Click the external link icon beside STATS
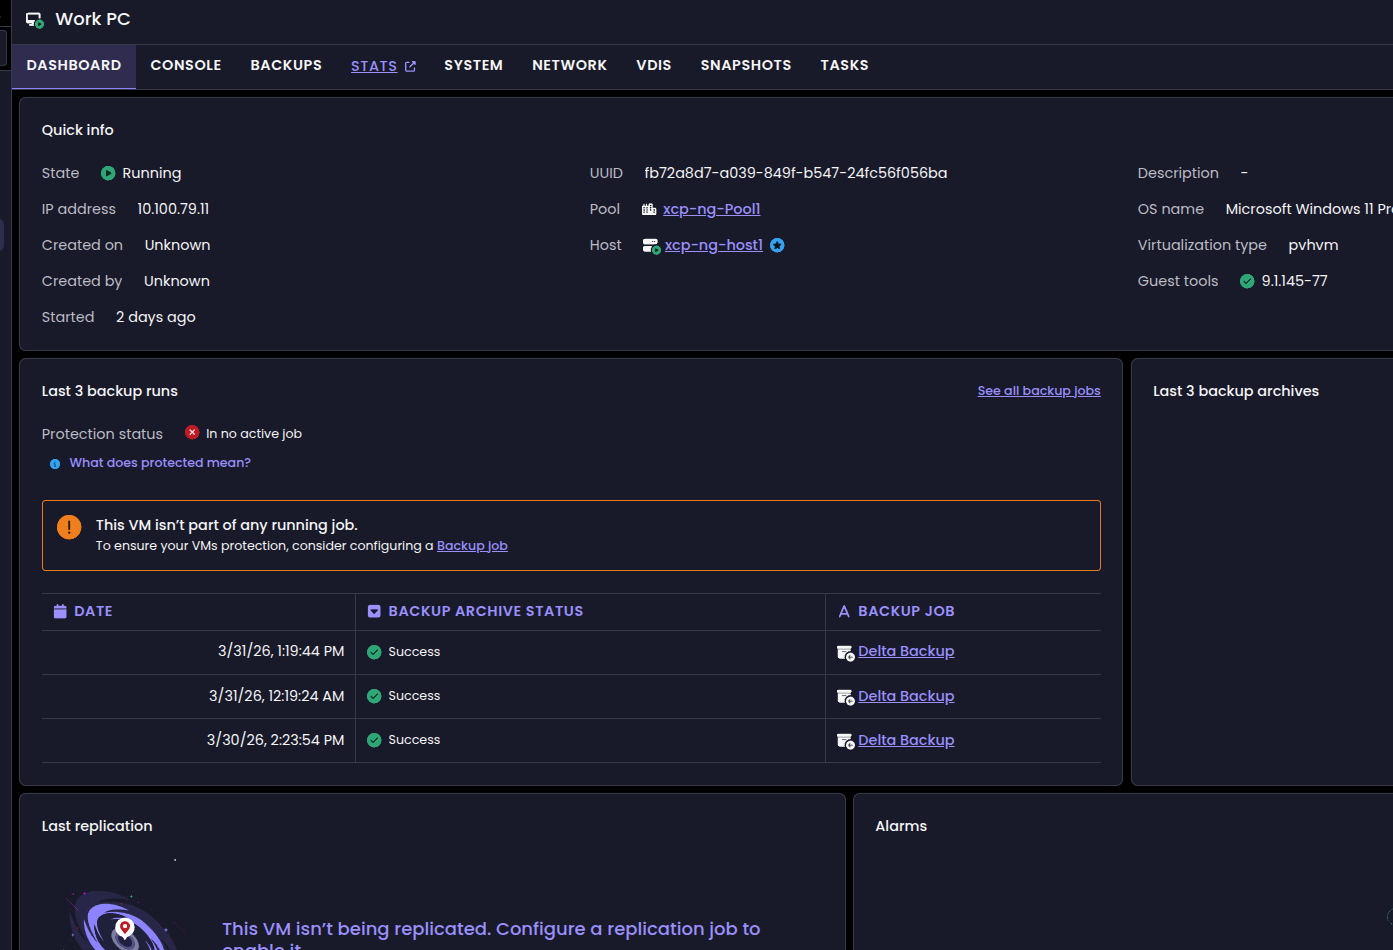Image resolution: width=1393 pixels, height=950 pixels. 410,66
